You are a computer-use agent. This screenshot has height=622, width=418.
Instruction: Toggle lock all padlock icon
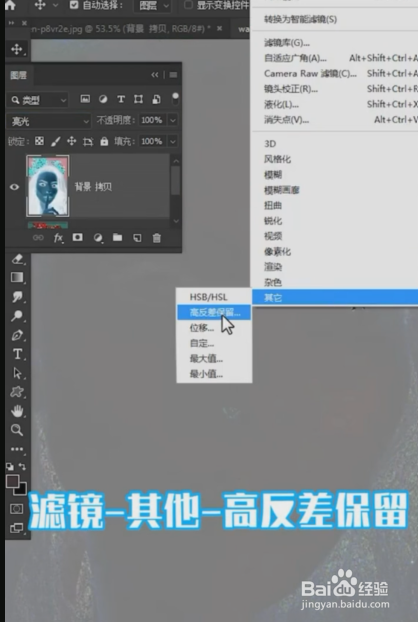click(x=104, y=141)
